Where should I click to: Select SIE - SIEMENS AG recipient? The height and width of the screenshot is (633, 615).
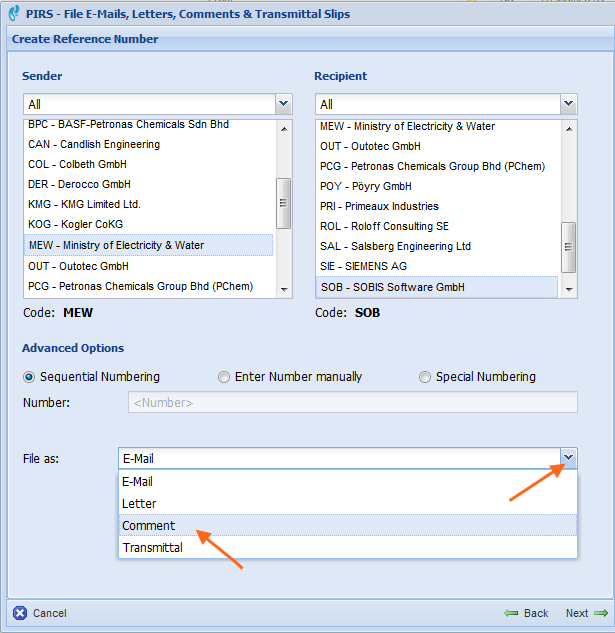click(437, 266)
